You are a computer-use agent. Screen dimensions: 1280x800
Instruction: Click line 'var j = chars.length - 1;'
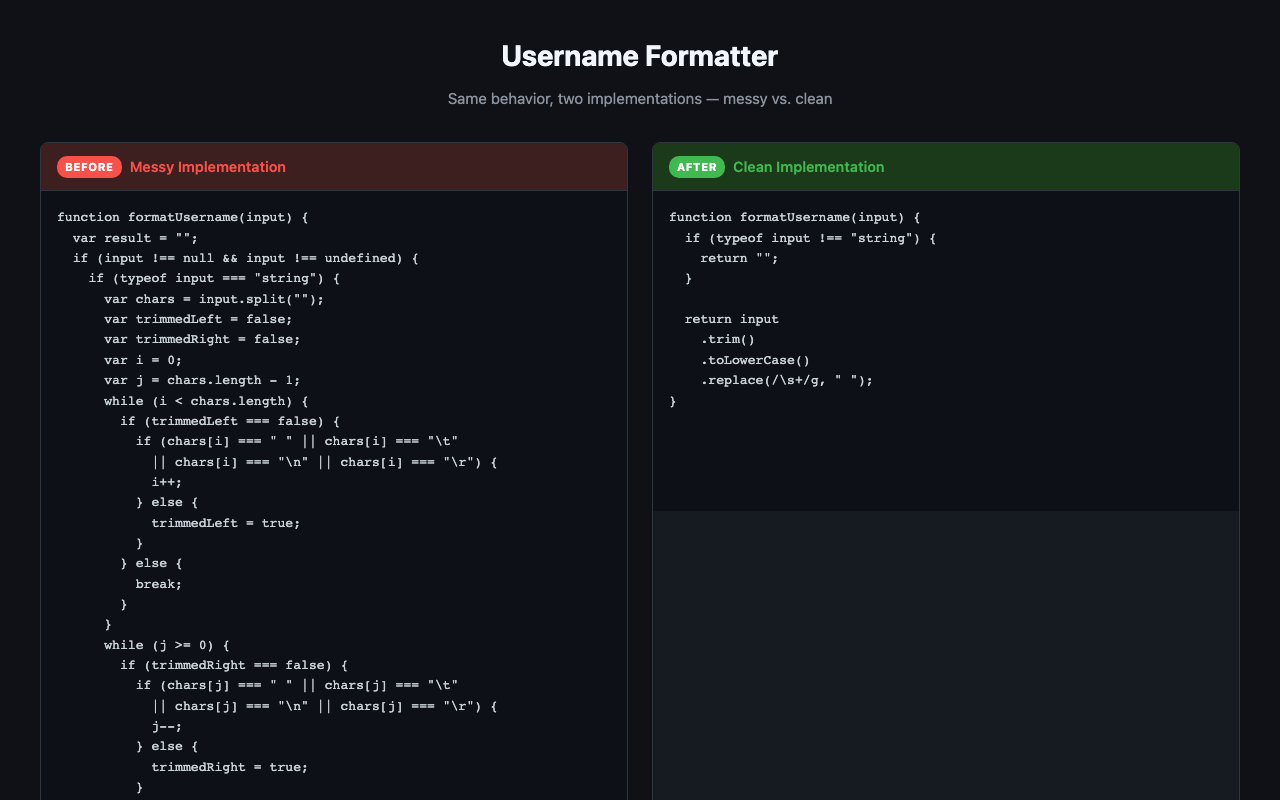pos(202,380)
